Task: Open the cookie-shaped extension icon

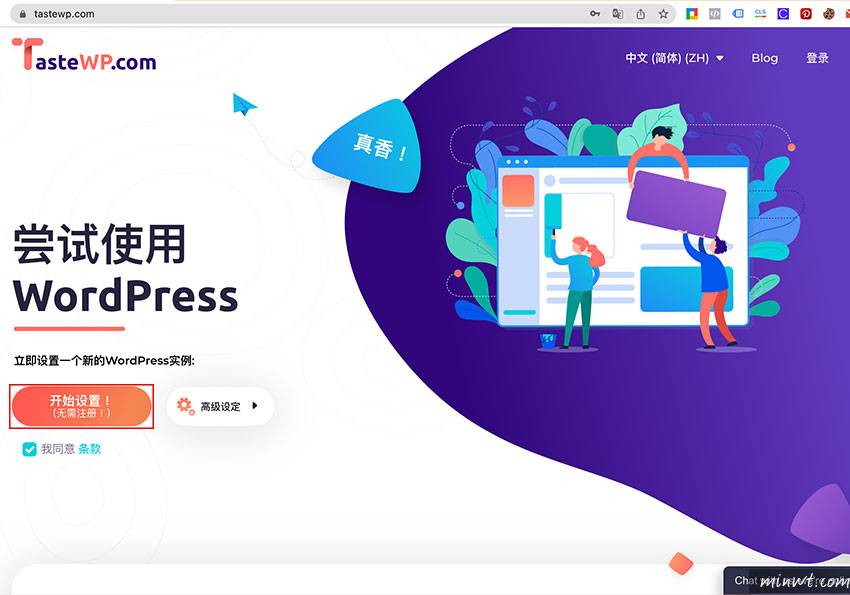Action: 828,14
